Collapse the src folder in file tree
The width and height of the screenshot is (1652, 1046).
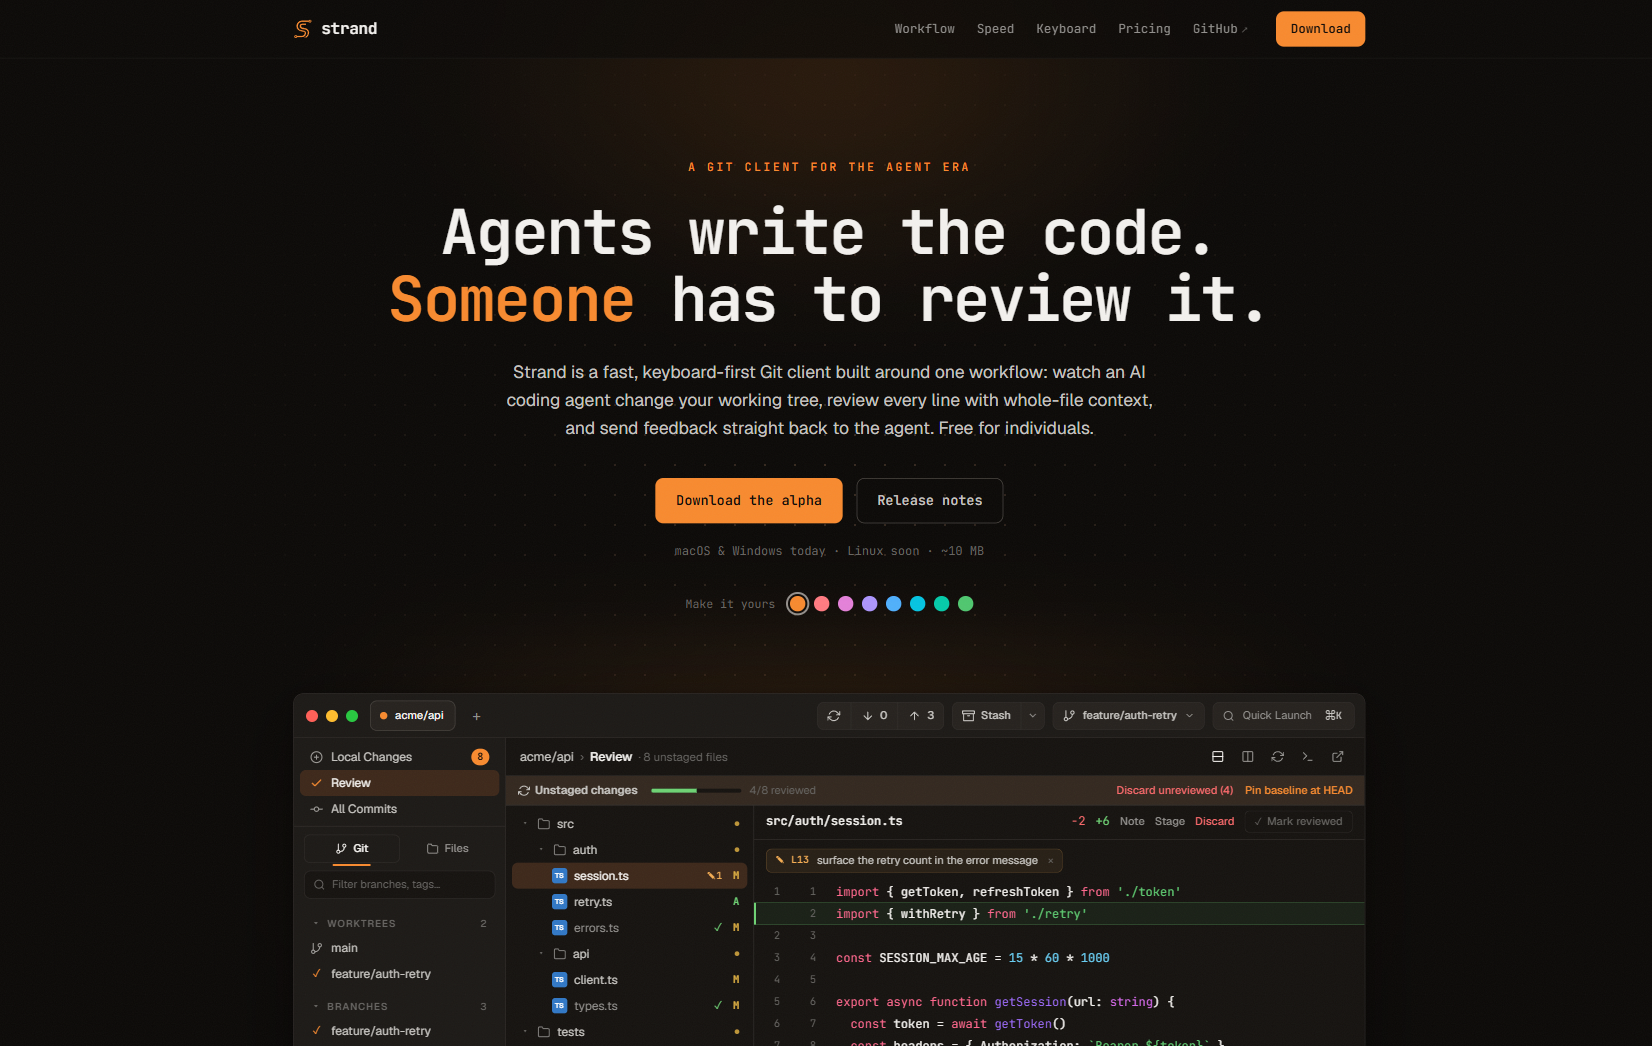pos(525,824)
